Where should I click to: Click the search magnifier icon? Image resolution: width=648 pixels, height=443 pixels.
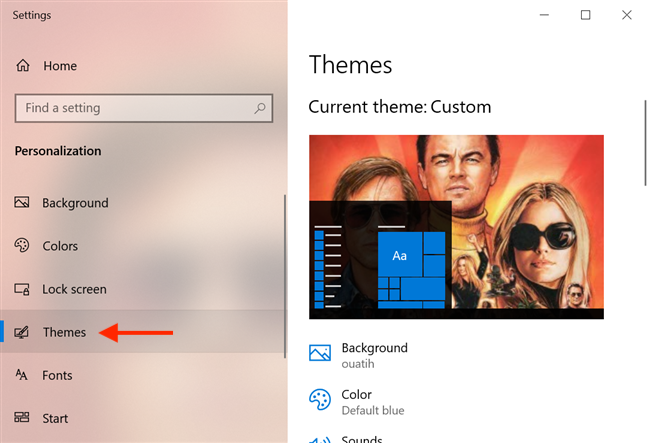pyautogui.click(x=260, y=108)
